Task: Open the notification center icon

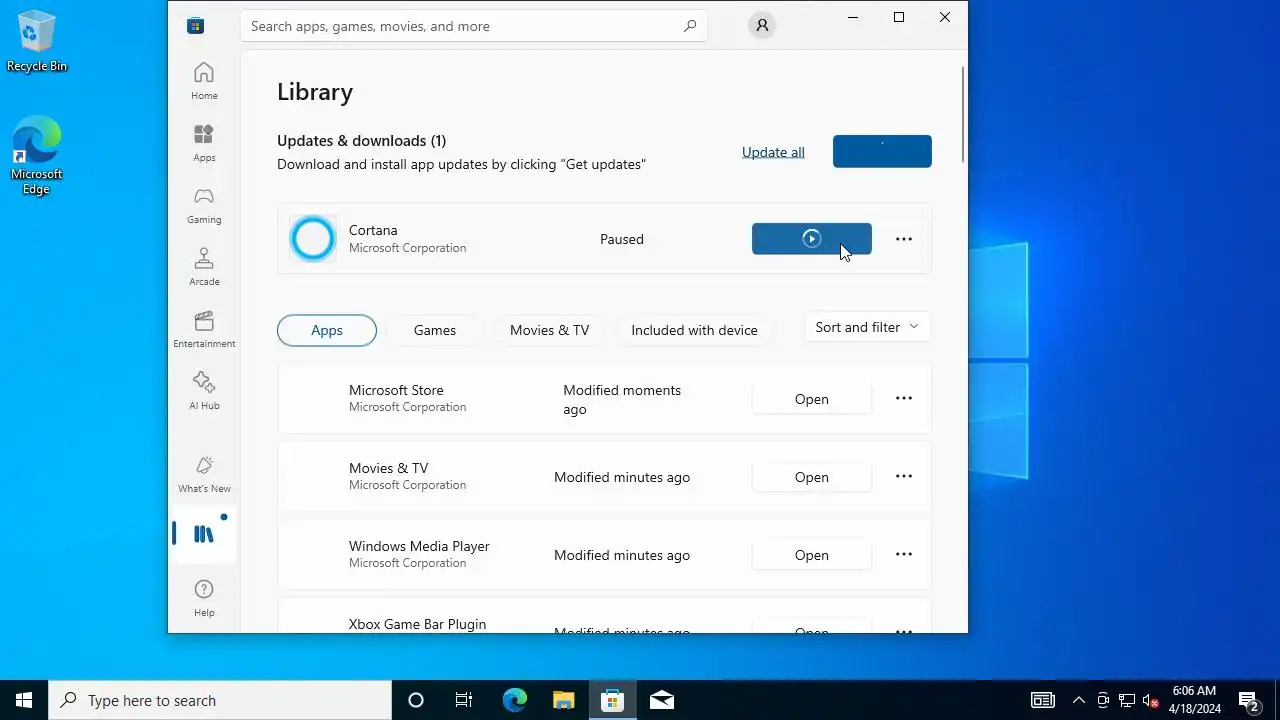Action: (1248, 700)
